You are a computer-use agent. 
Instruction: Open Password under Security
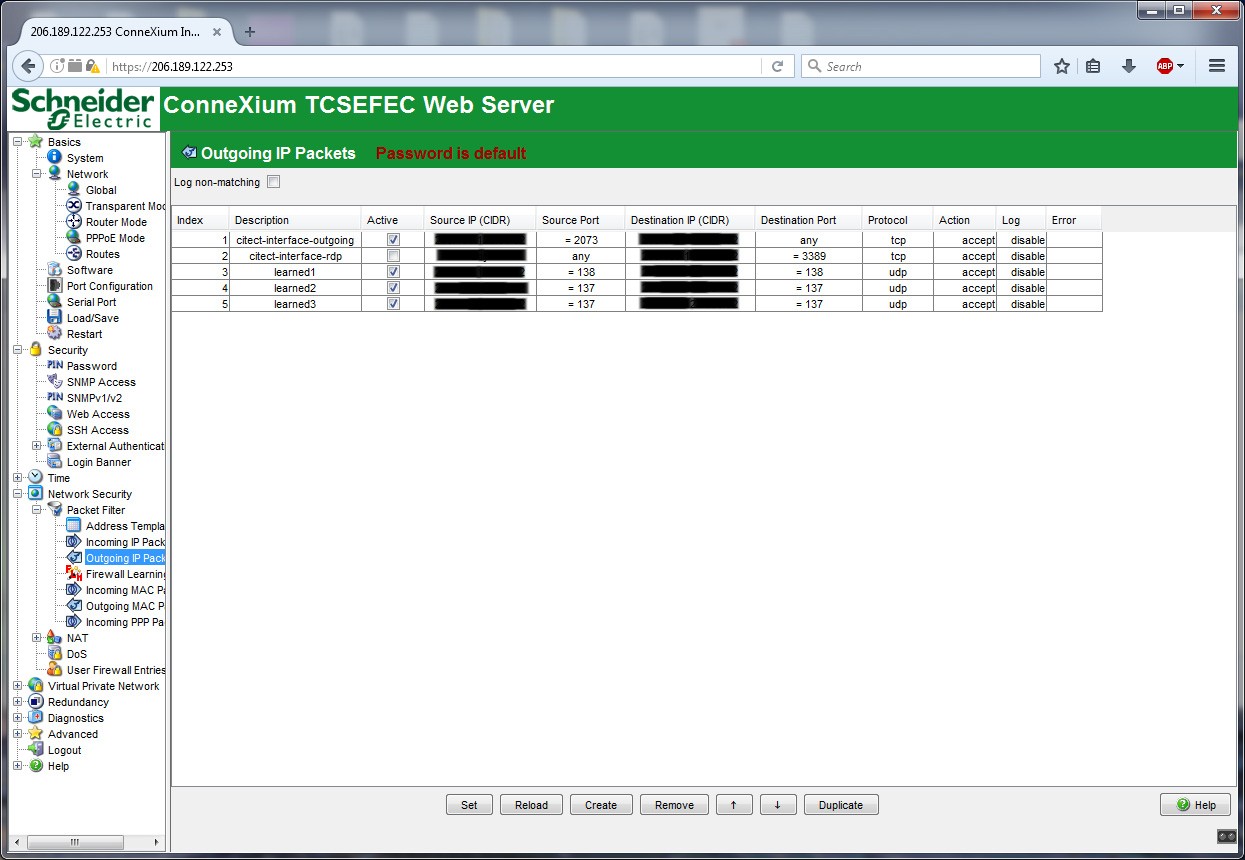tap(92, 366)
